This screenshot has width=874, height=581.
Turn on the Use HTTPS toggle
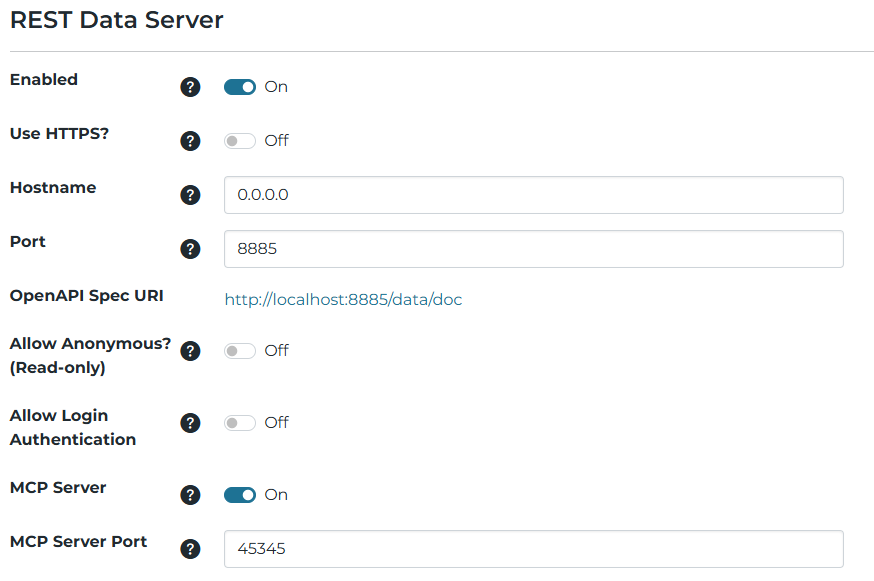tap(240, 141)
